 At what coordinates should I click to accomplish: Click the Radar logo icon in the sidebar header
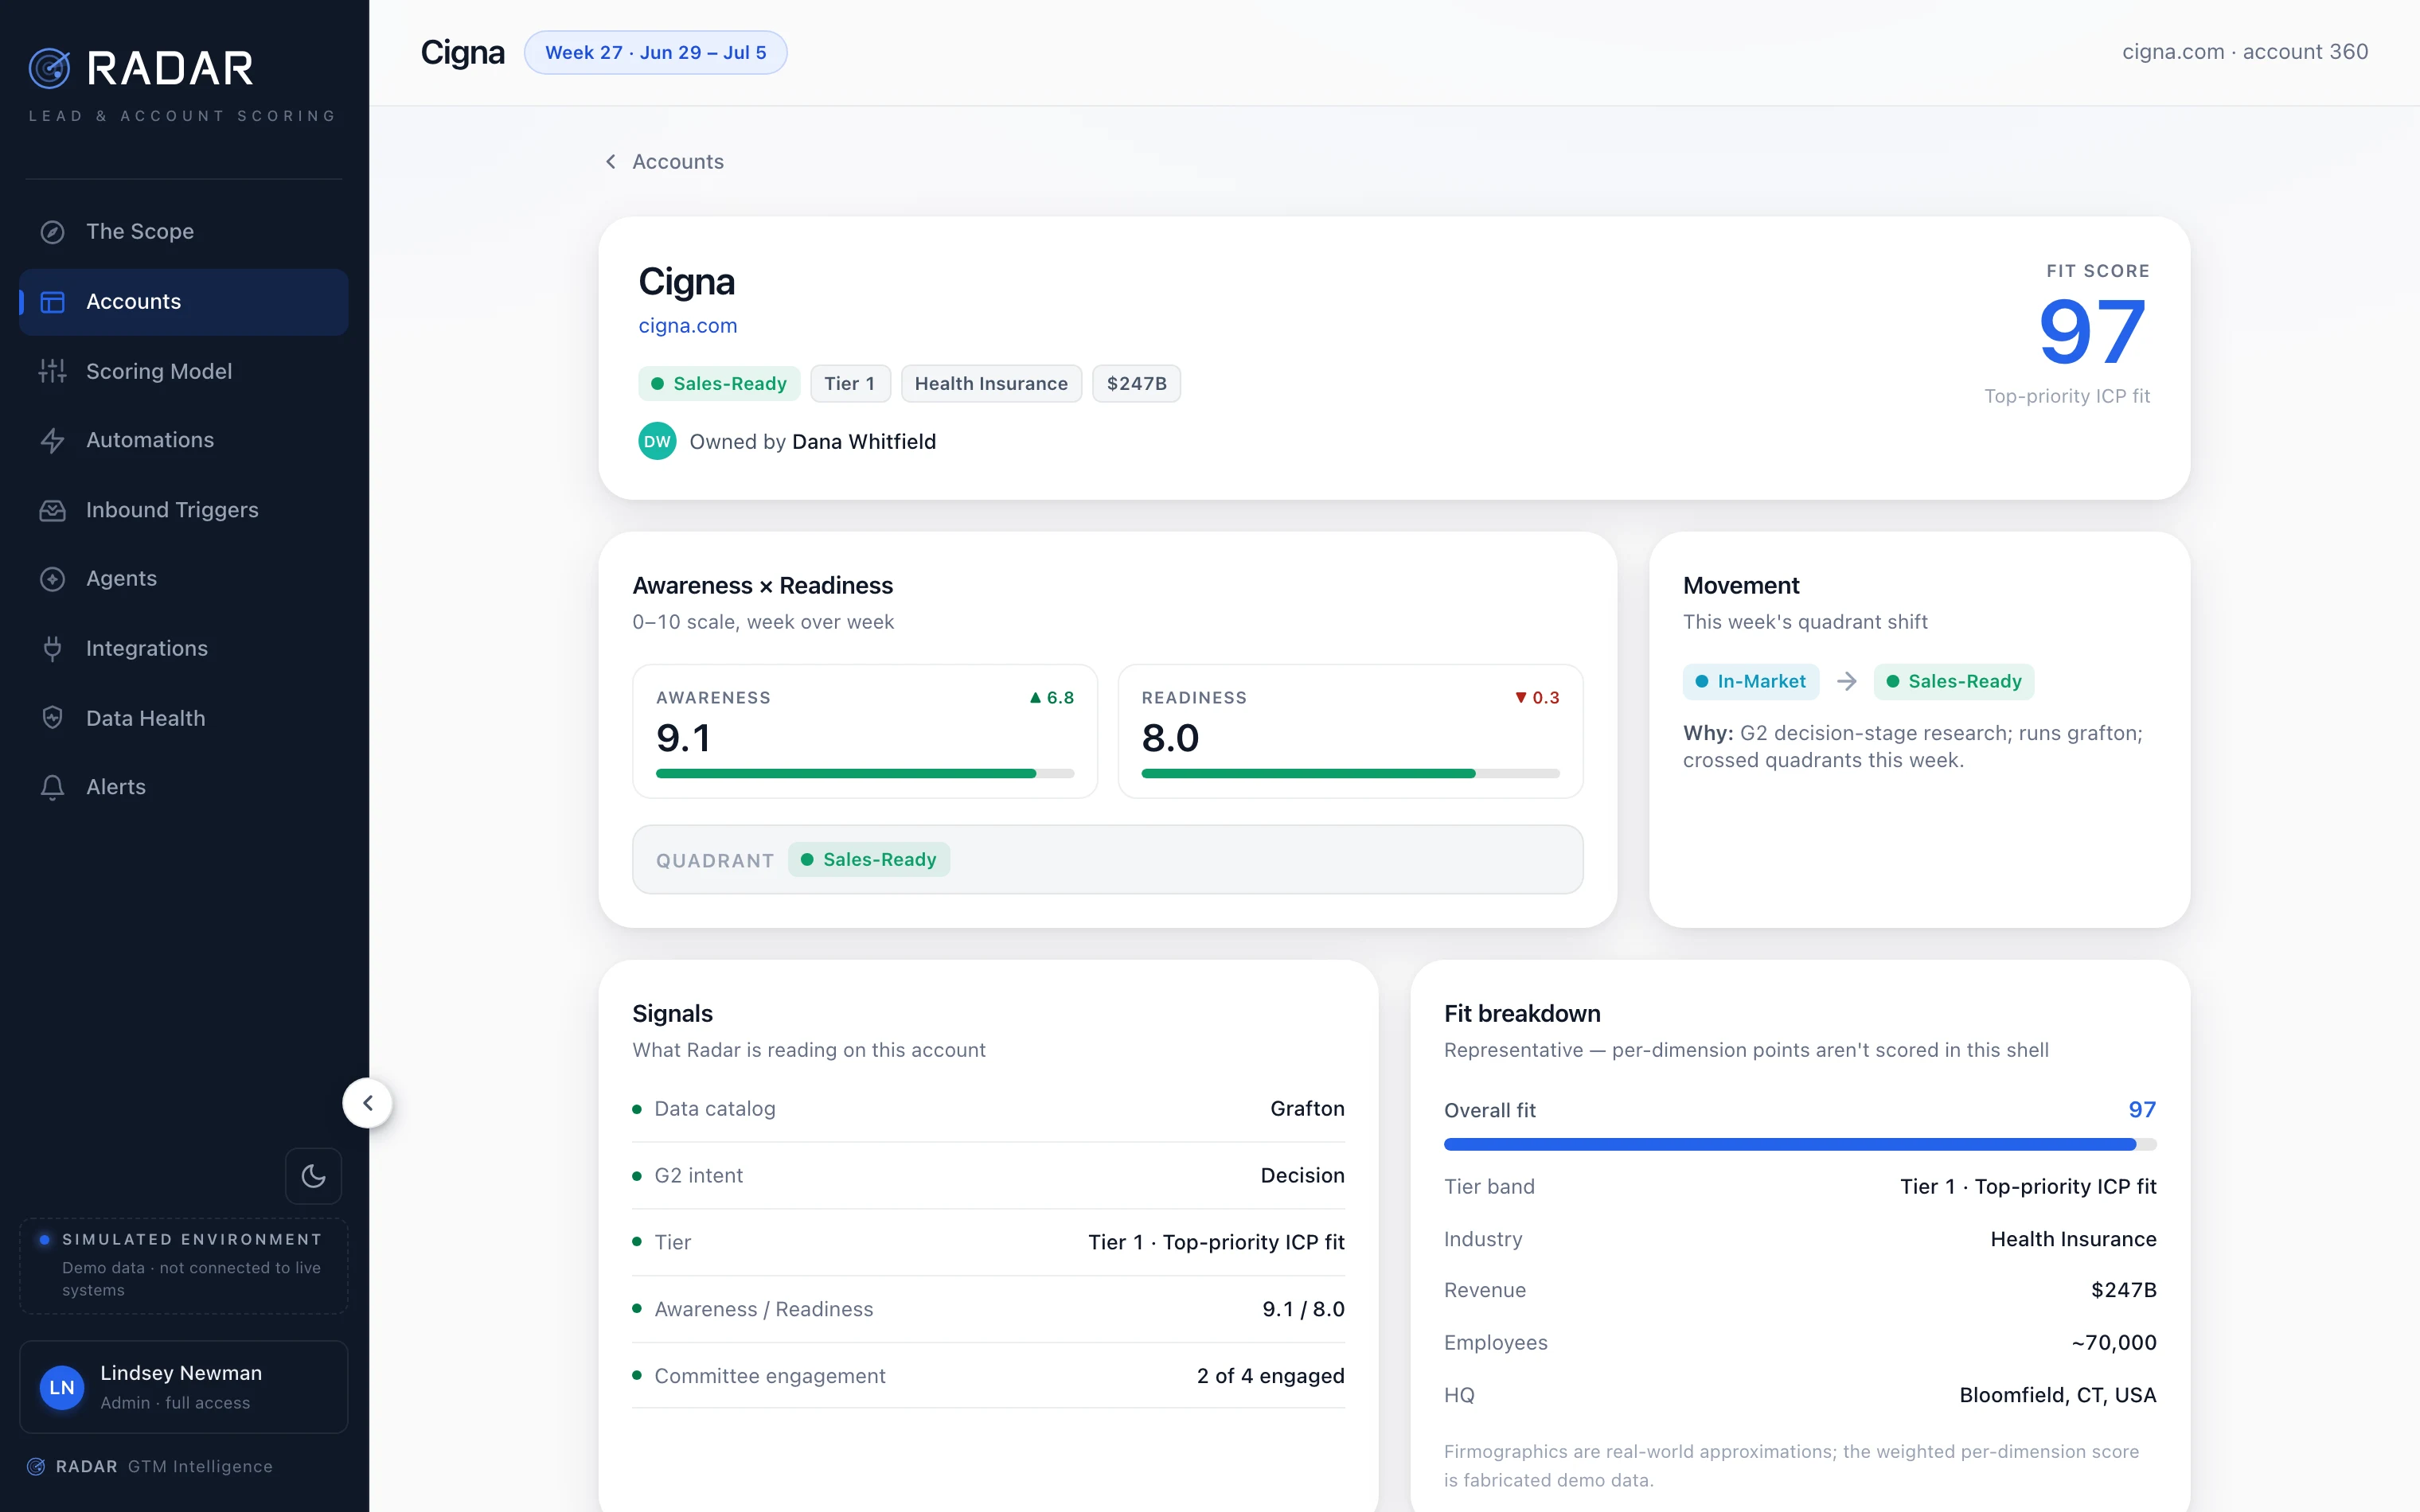pos(49,68)
